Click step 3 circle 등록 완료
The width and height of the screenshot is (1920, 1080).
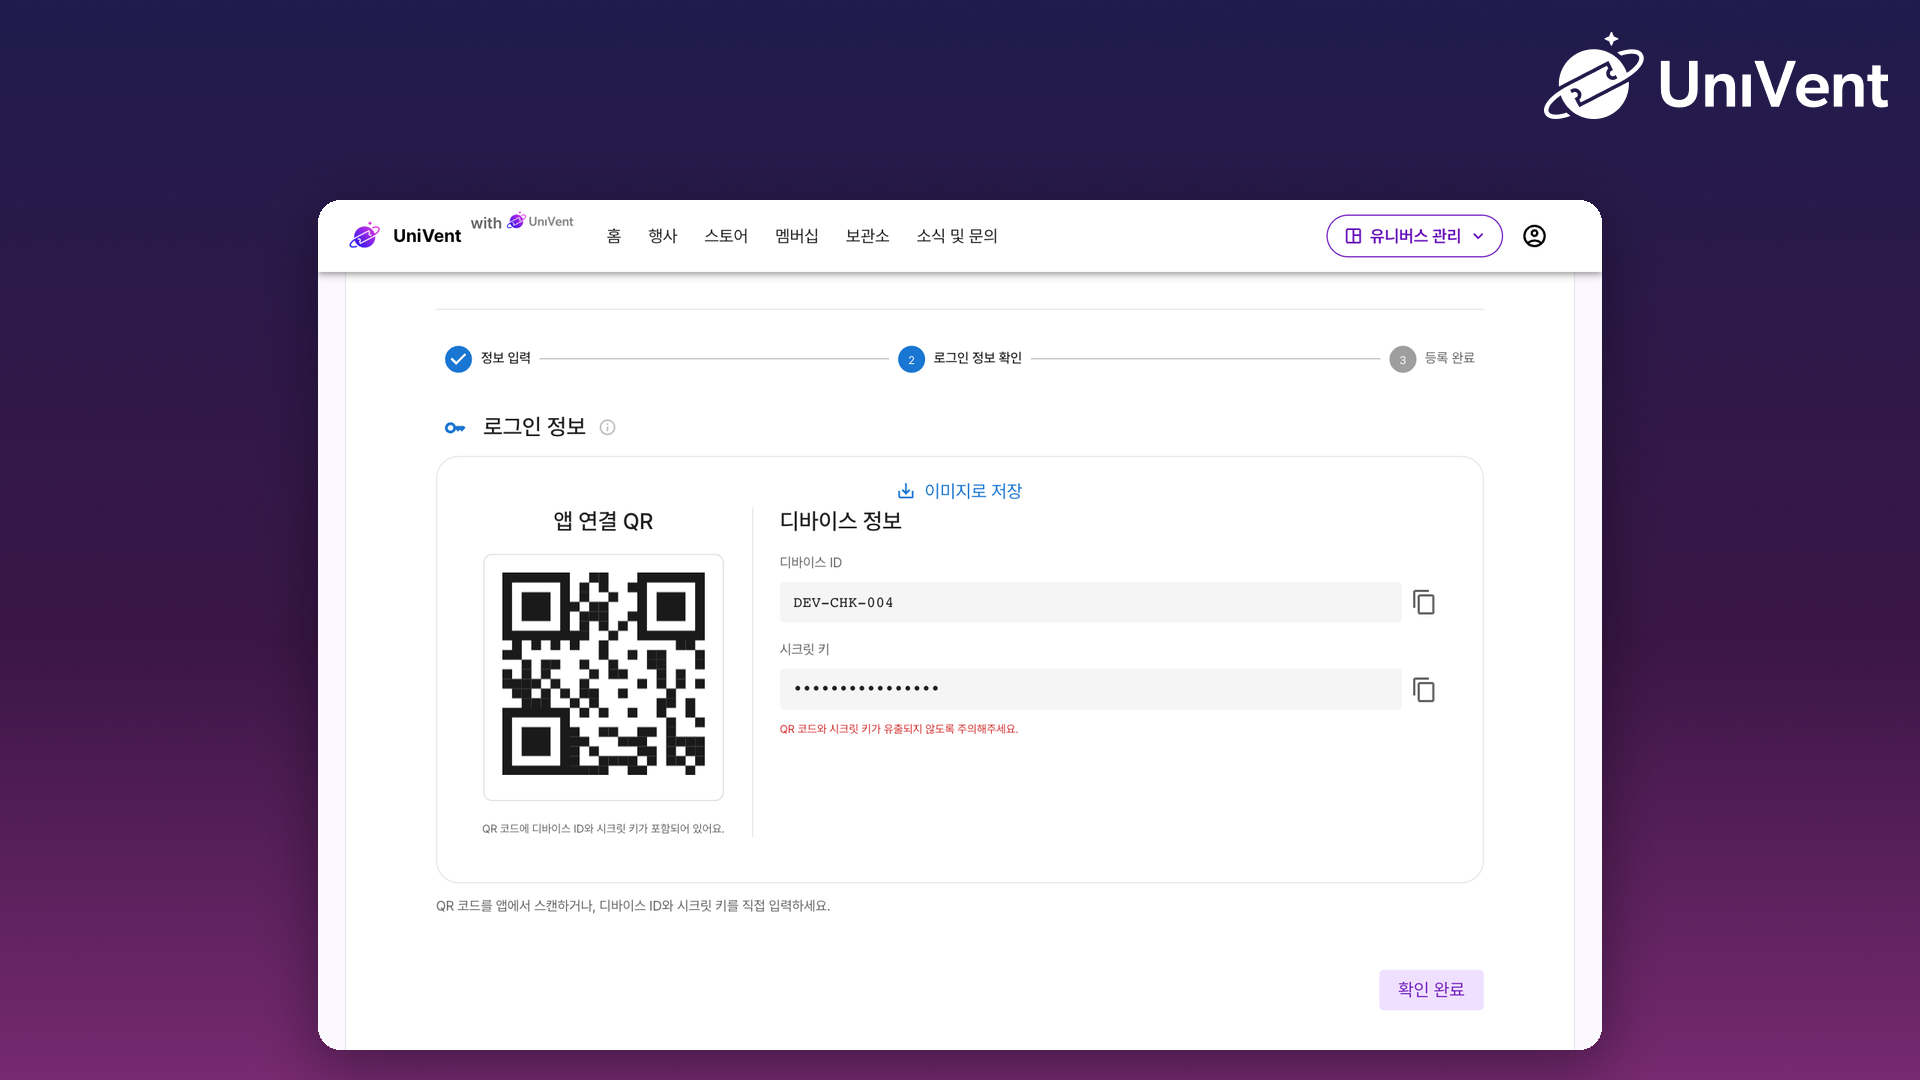[1402, 359]
